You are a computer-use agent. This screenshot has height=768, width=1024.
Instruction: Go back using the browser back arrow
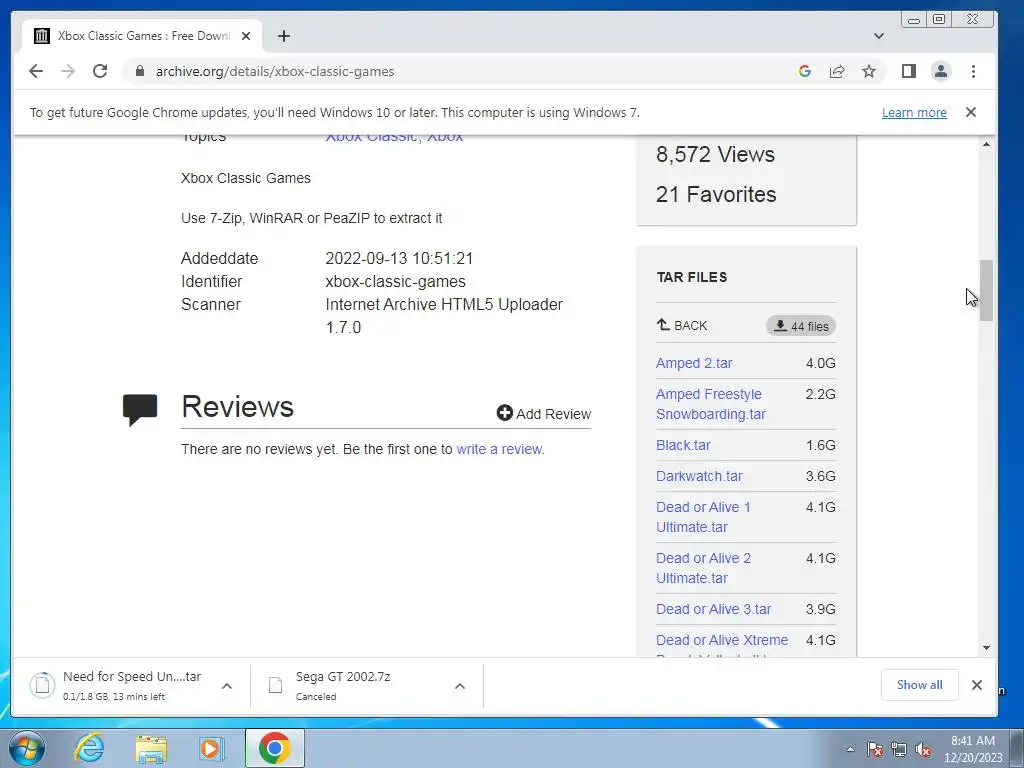(x=36, y=71)
